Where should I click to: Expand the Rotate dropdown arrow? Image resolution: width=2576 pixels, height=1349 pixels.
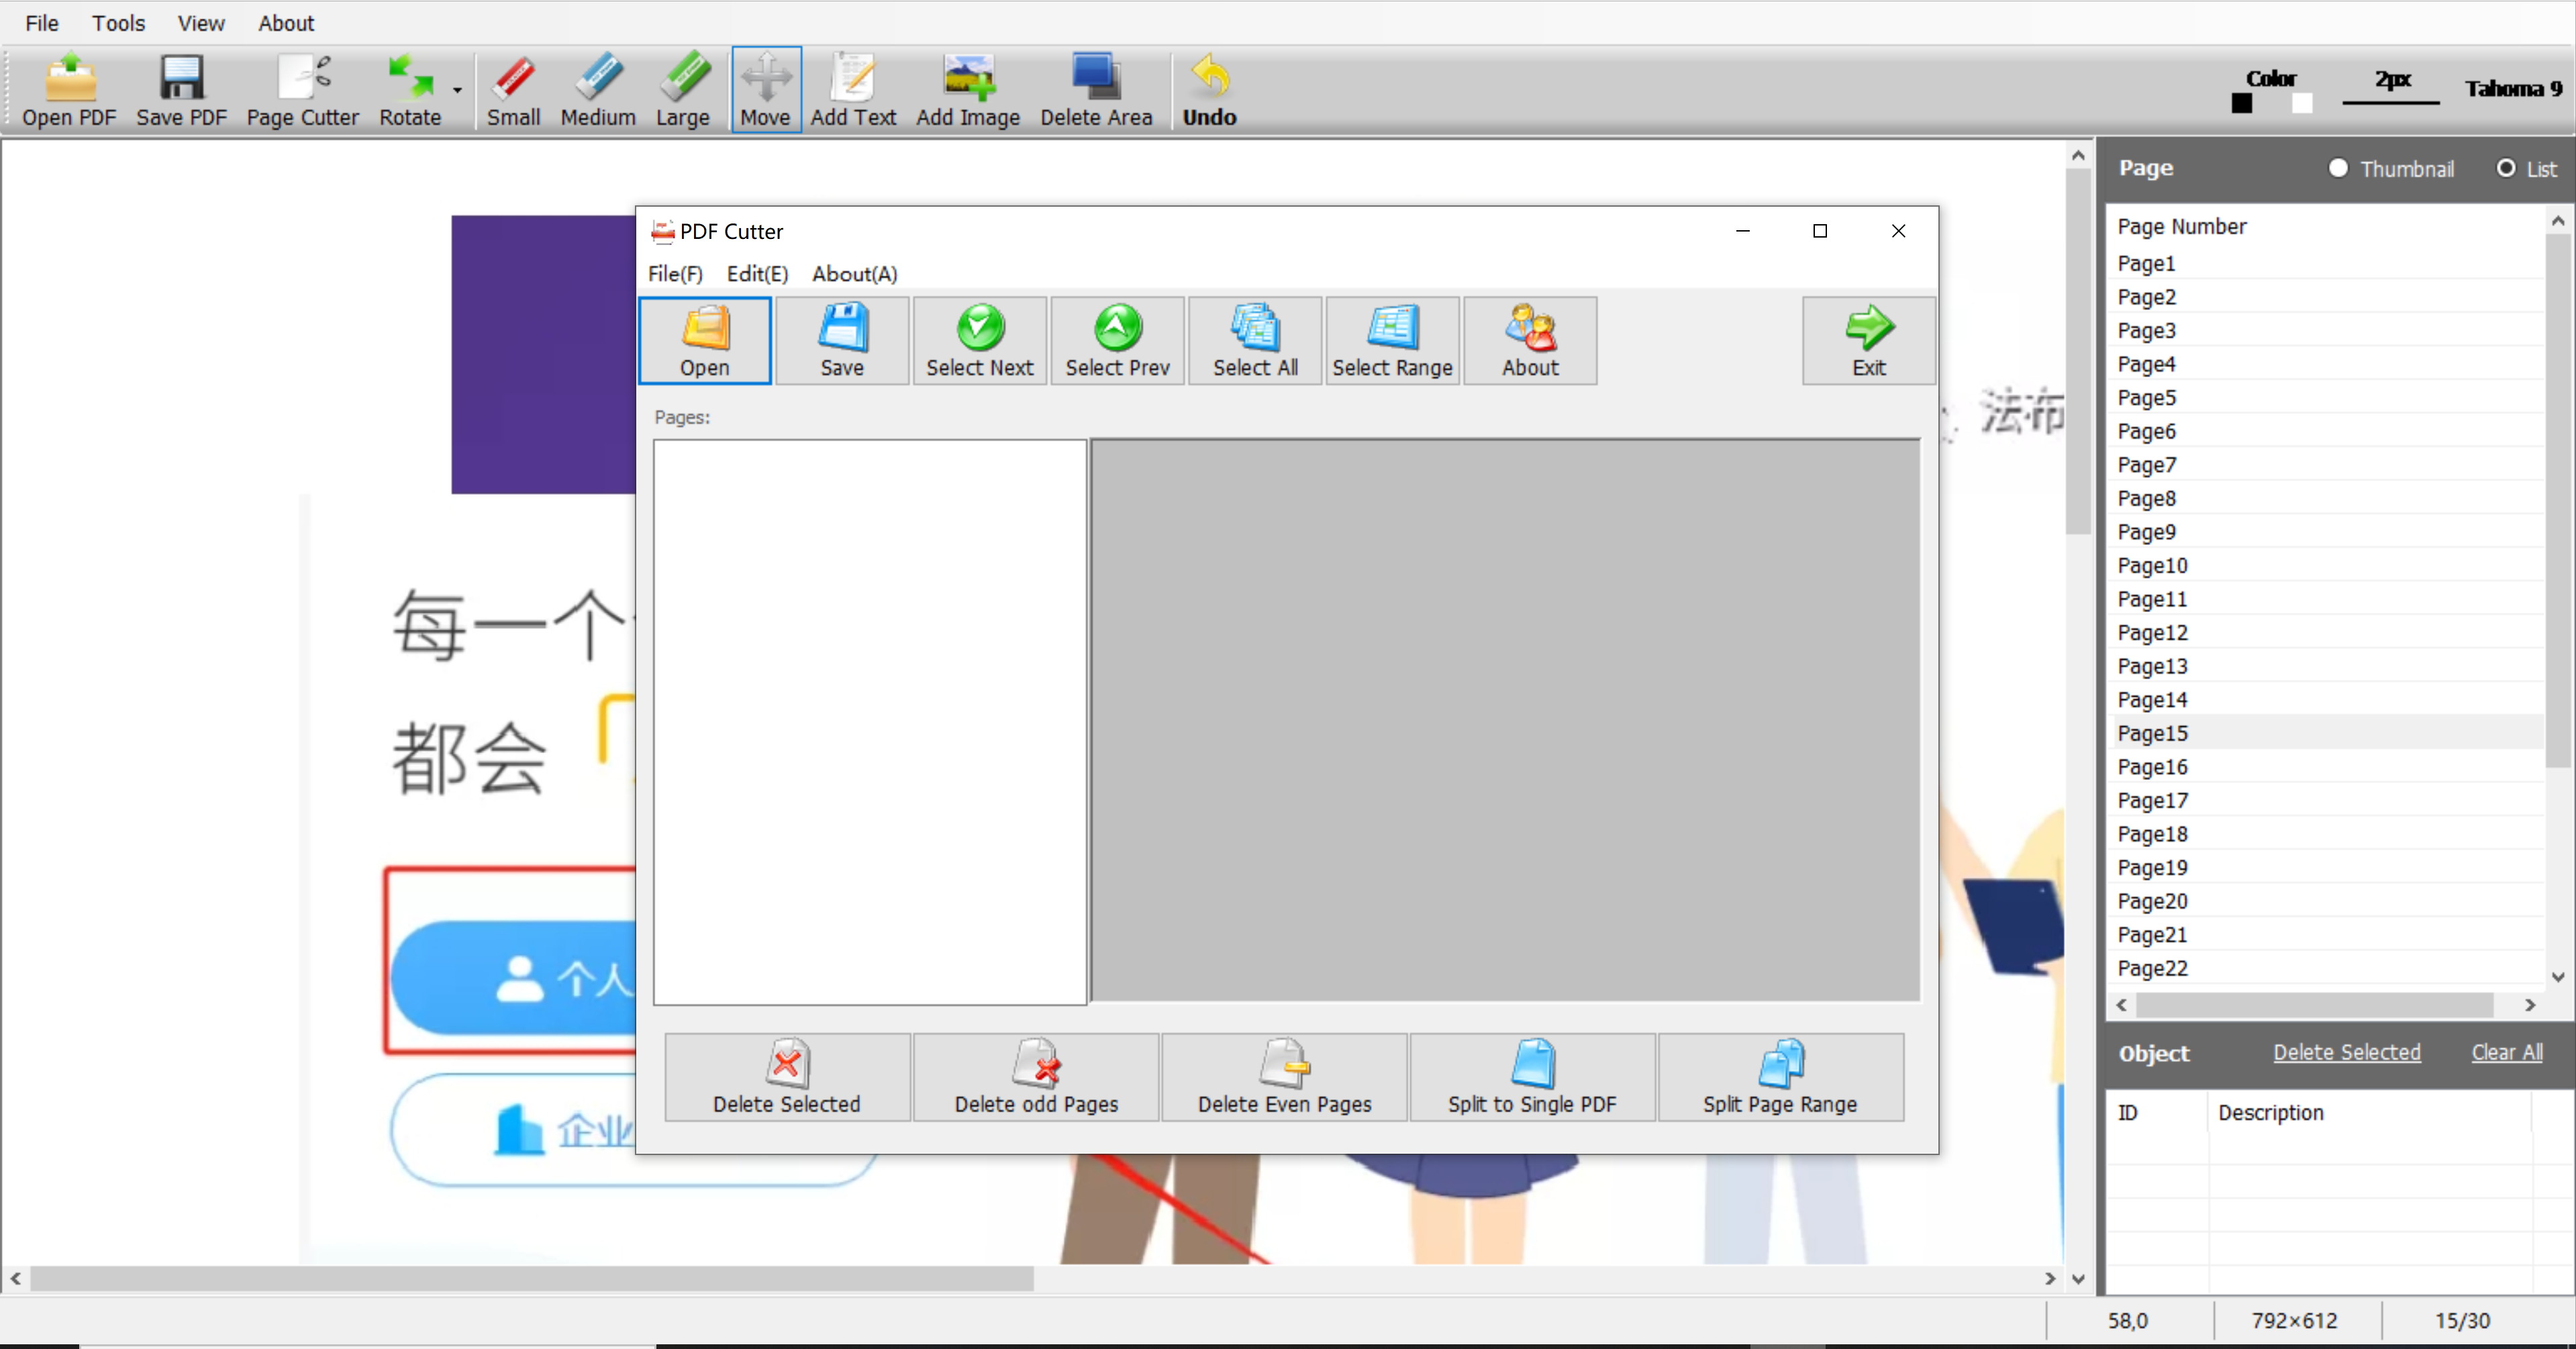(457, 90)
